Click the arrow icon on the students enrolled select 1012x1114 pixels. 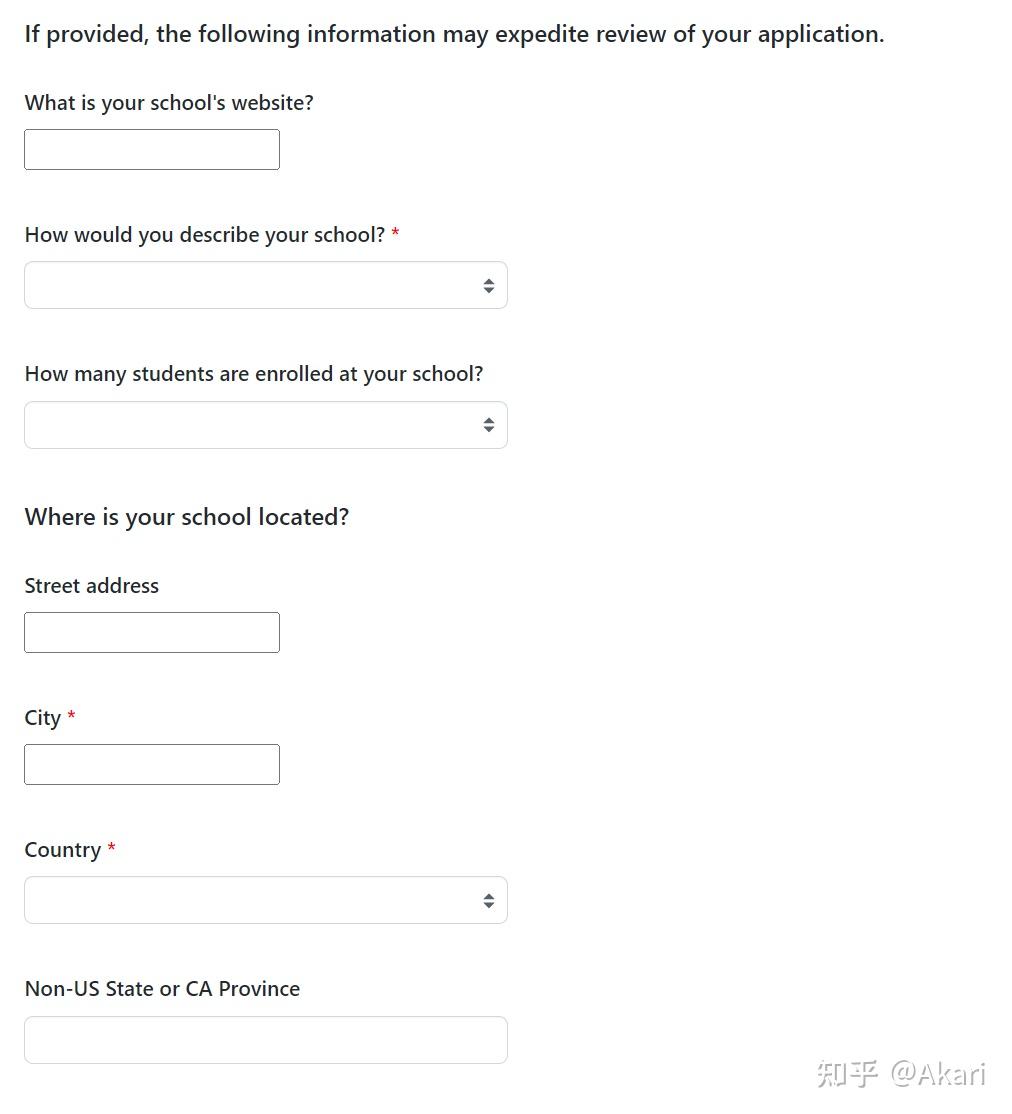(489, 425)
